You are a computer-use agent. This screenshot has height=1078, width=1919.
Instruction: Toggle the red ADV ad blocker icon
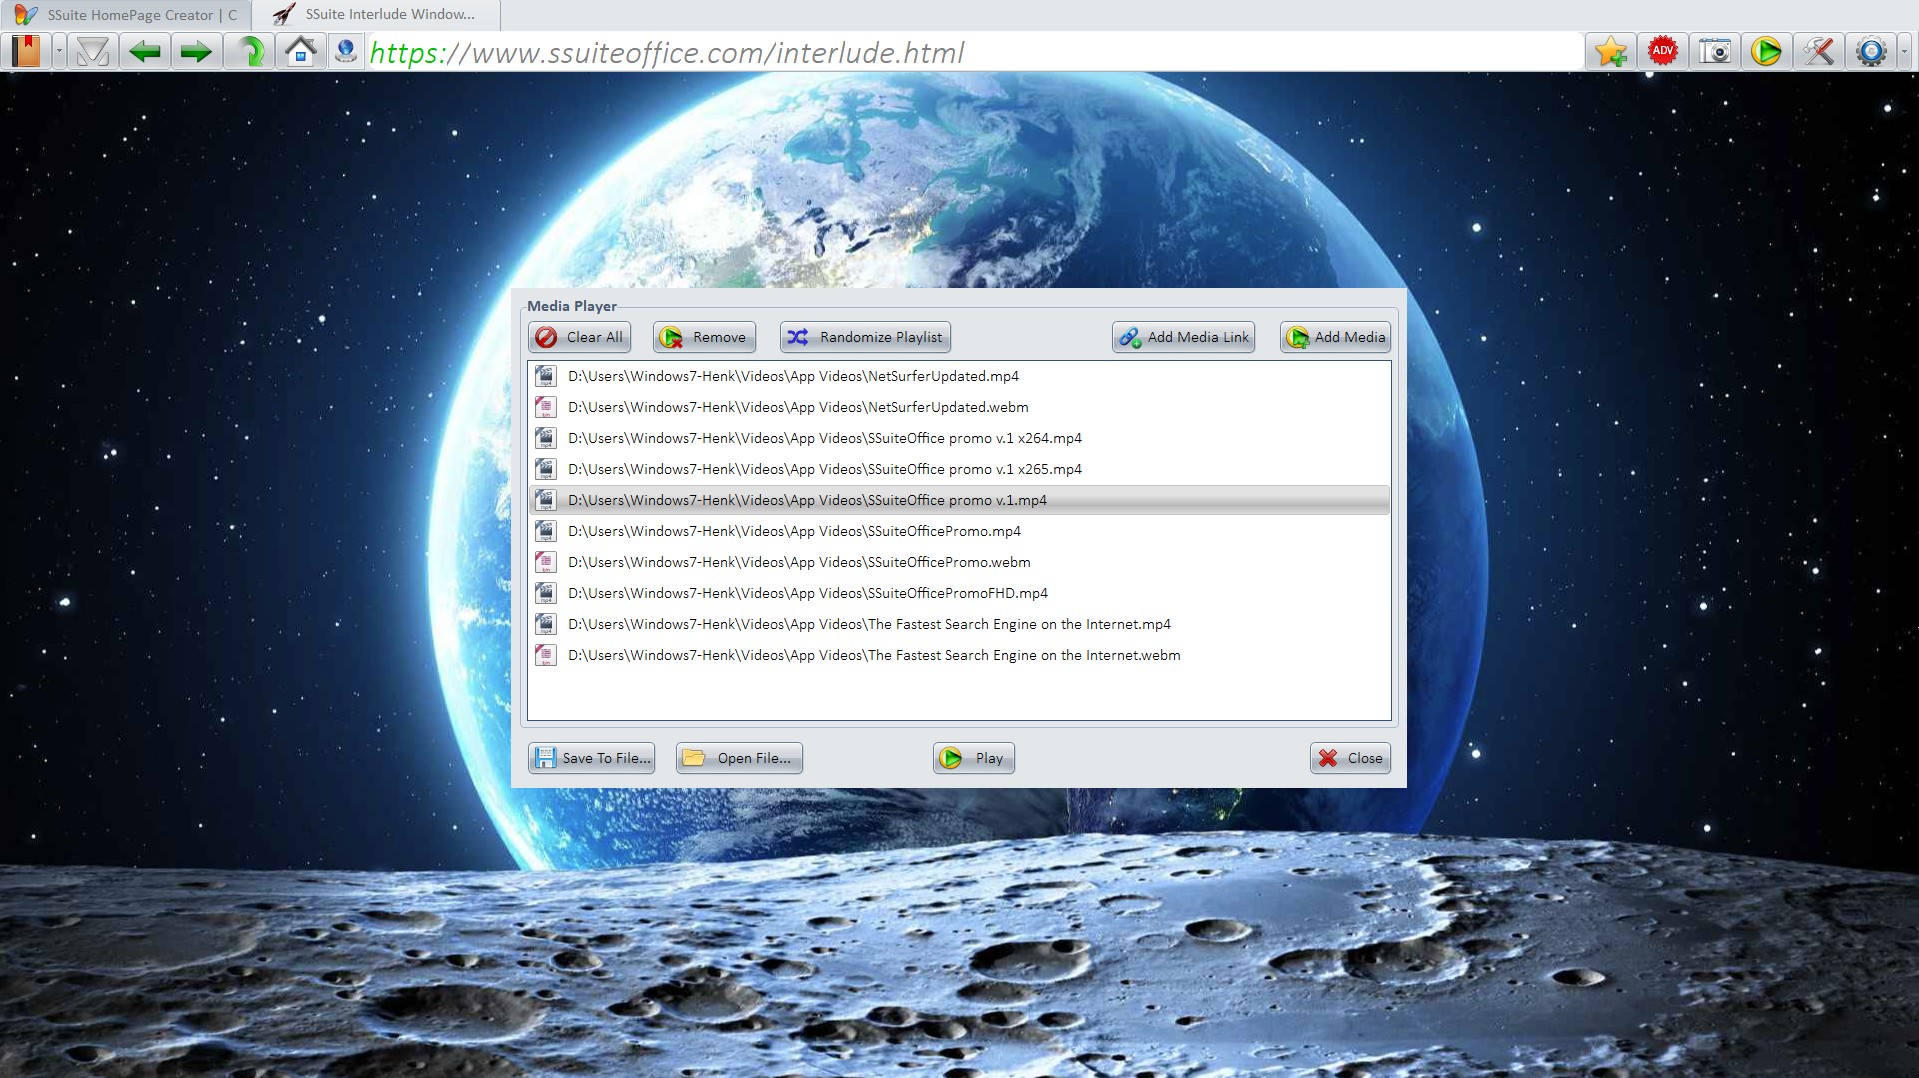click(1662, 52)
